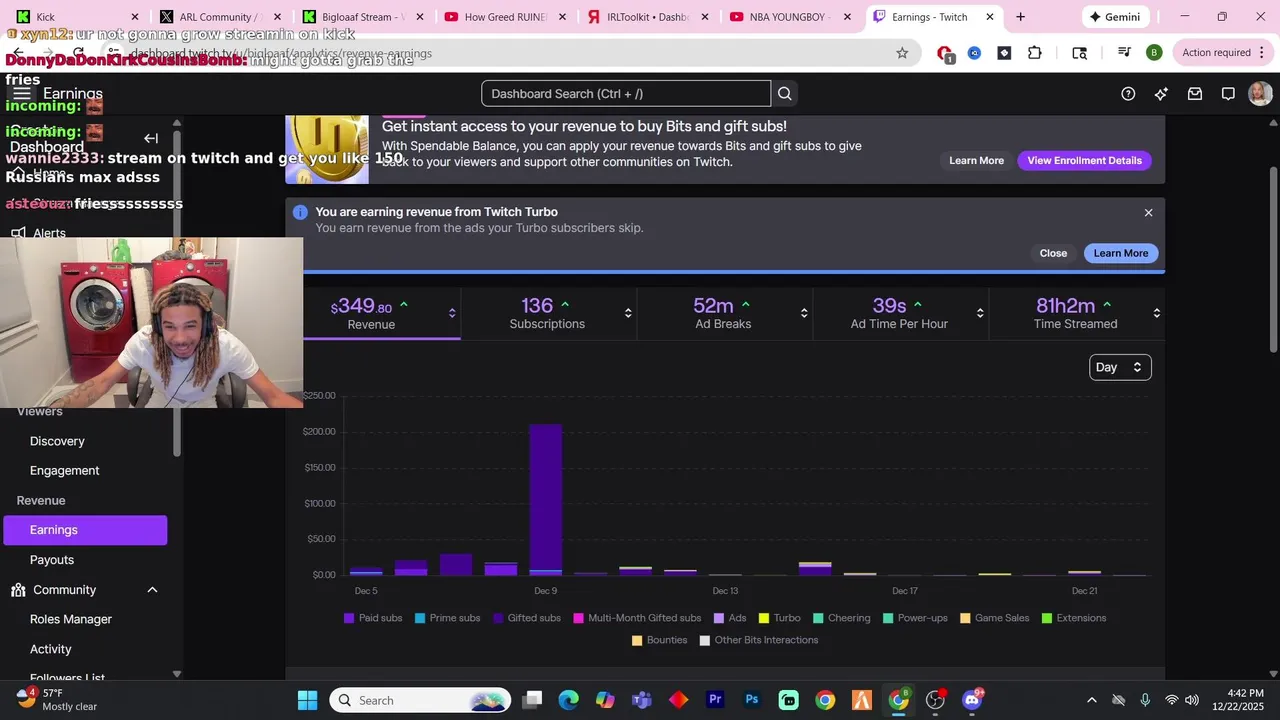Change the Ad Breaks metric selector arrows

804,313
